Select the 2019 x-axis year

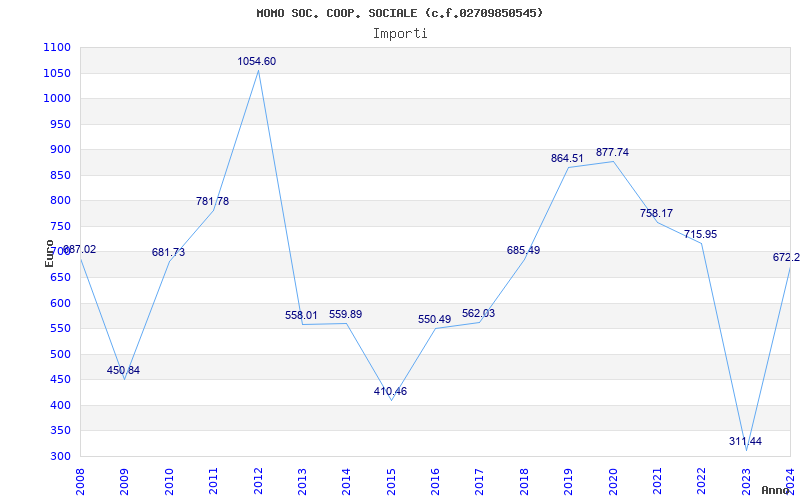(x=568, y=480)
